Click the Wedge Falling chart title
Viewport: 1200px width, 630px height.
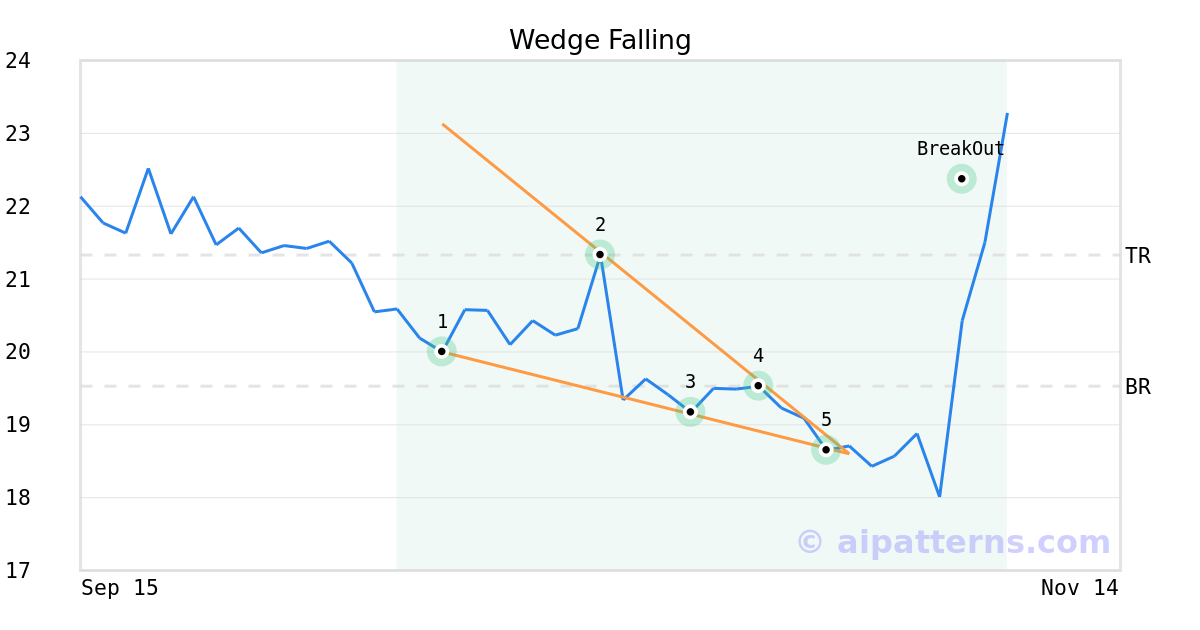tap(600, 40)
